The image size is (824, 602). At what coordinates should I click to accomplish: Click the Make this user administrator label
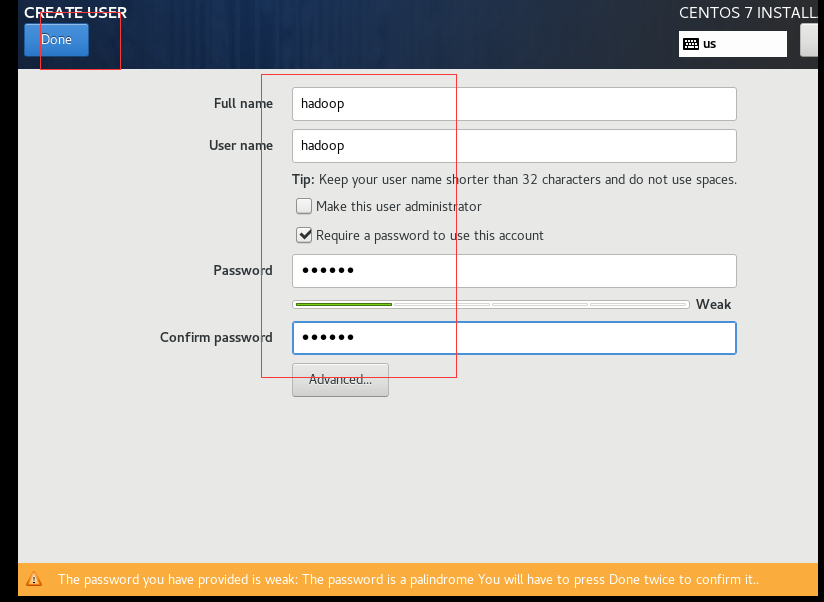(x=398, y=206)
